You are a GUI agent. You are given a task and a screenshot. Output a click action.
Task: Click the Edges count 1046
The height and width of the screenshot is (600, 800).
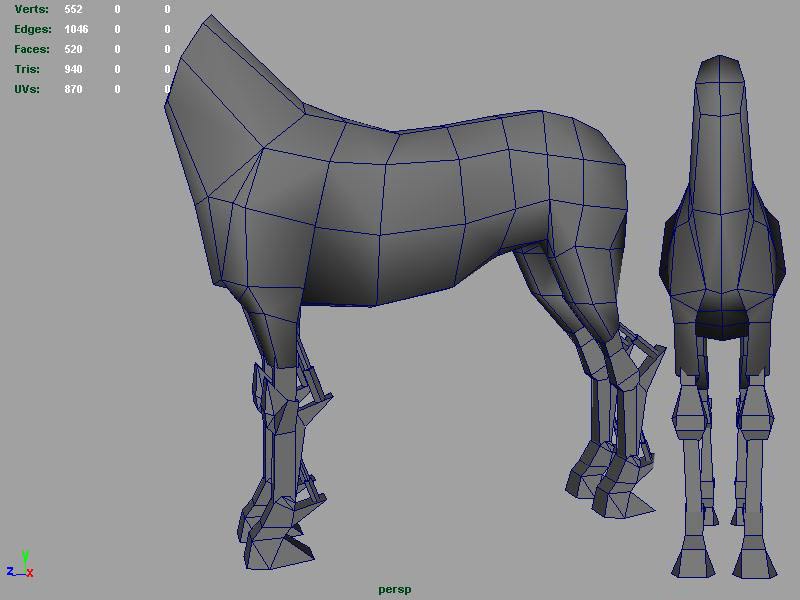[x=77, y=29]
